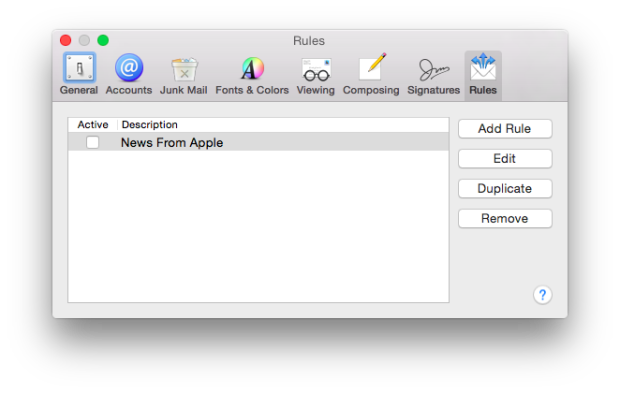Screen dimensions: 620x393
Task: Close the Rules window with red button
Action: click(66, 40)
